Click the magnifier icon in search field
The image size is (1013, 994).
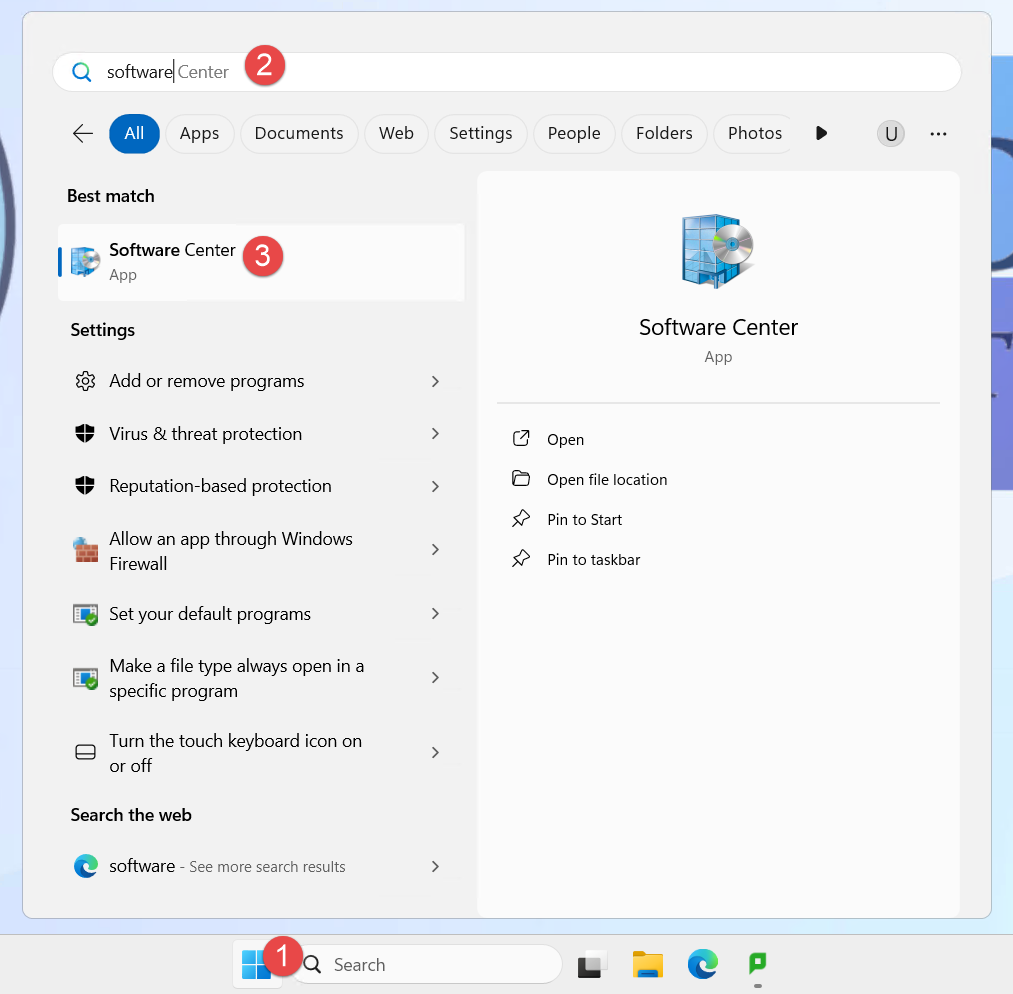click(81, 72)
